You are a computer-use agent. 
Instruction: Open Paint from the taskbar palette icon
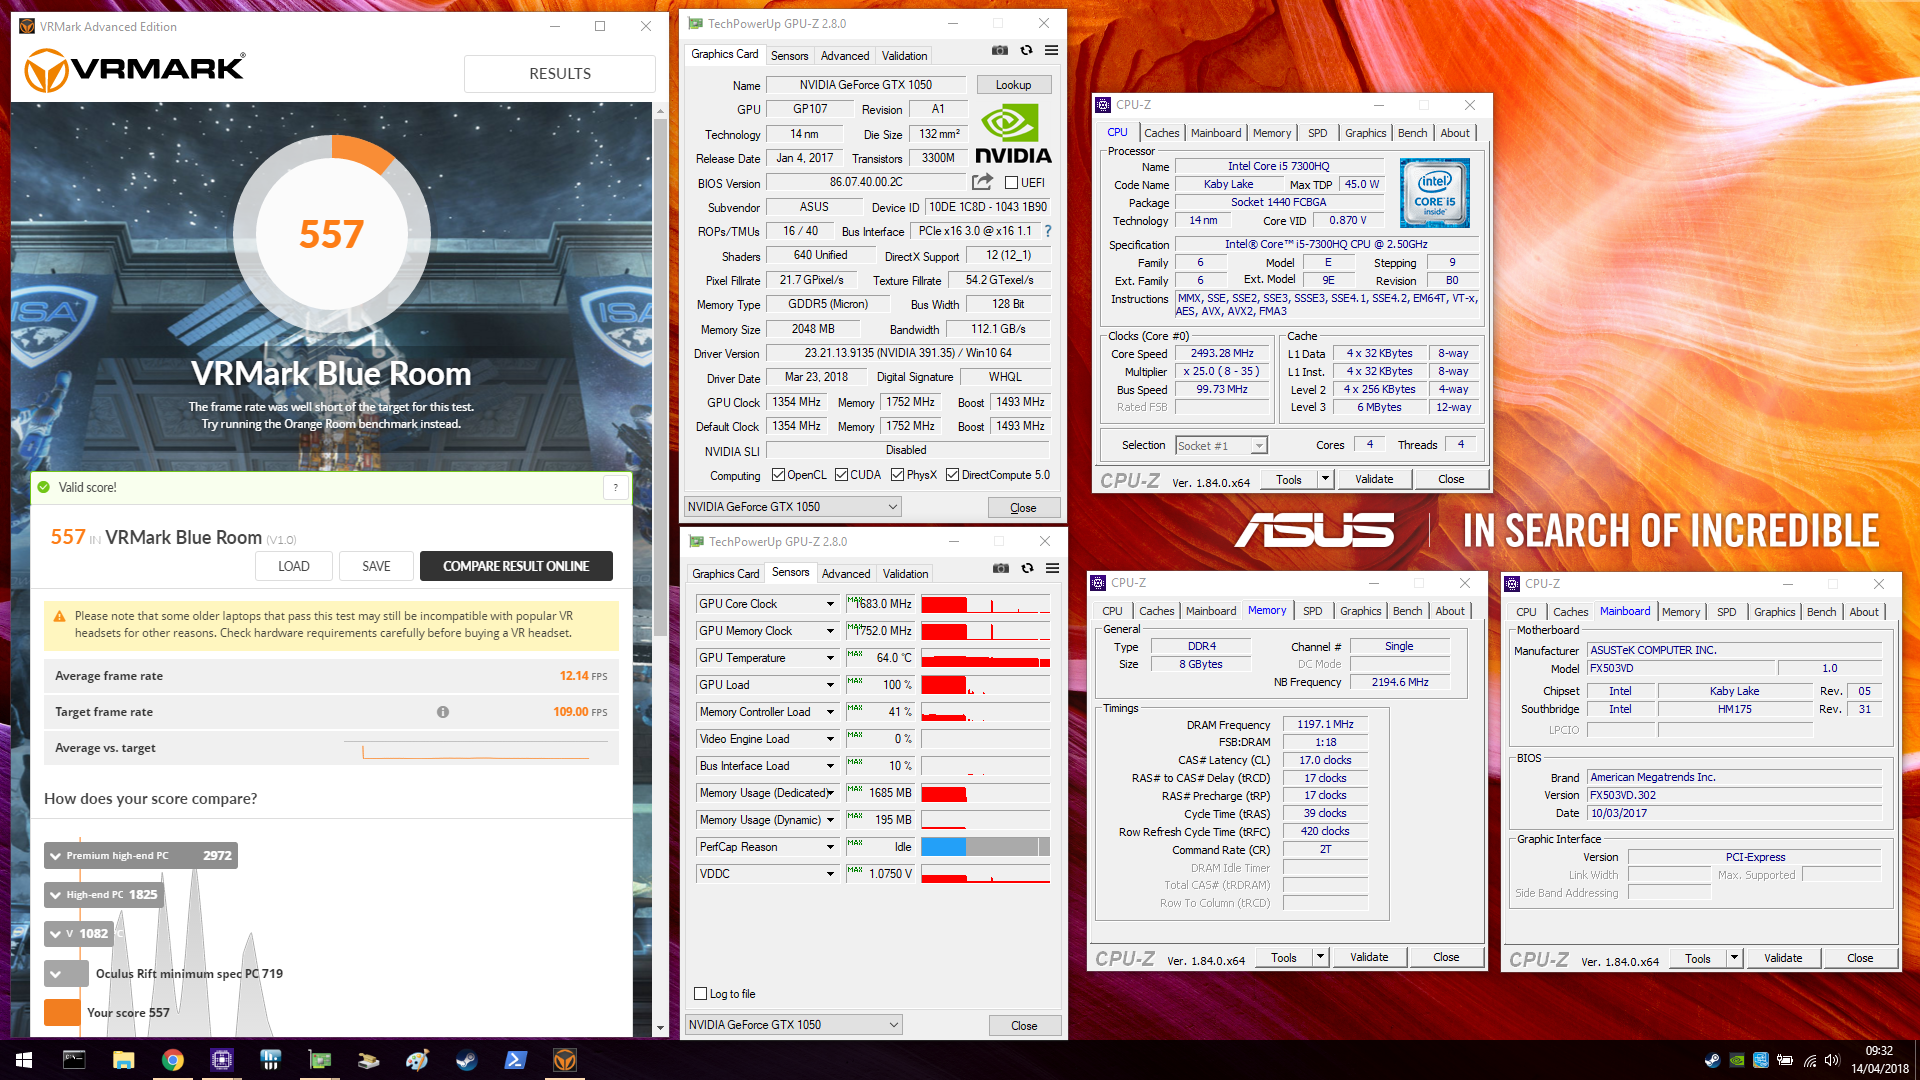pyautogui.click(x=417, y=1060)
